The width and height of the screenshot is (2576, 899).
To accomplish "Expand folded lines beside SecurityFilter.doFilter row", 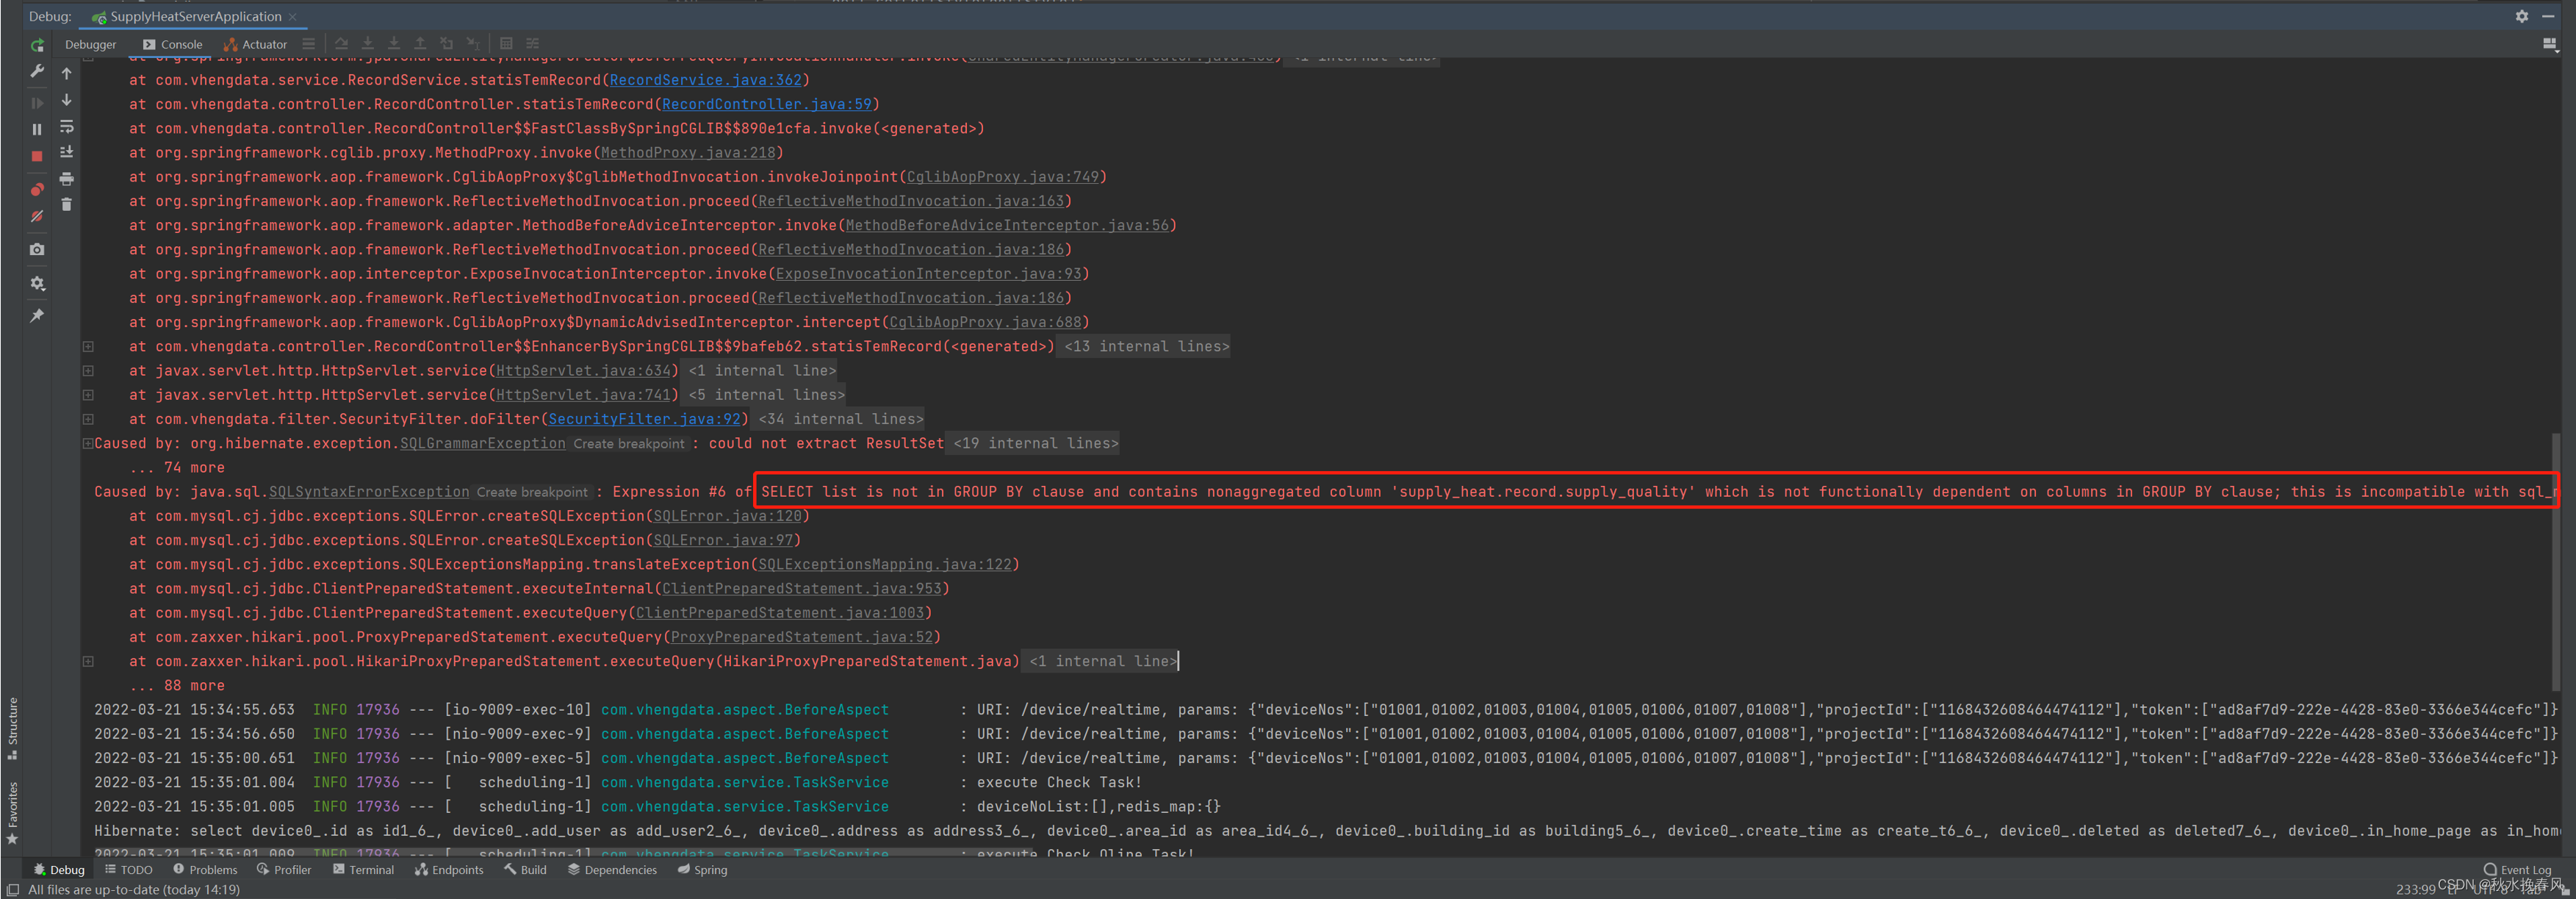I will pos(88,419).
